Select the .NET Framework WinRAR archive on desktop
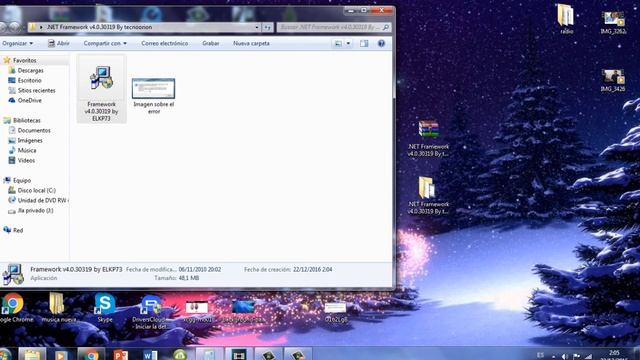 pyautogui.click(x=428, y=138)
